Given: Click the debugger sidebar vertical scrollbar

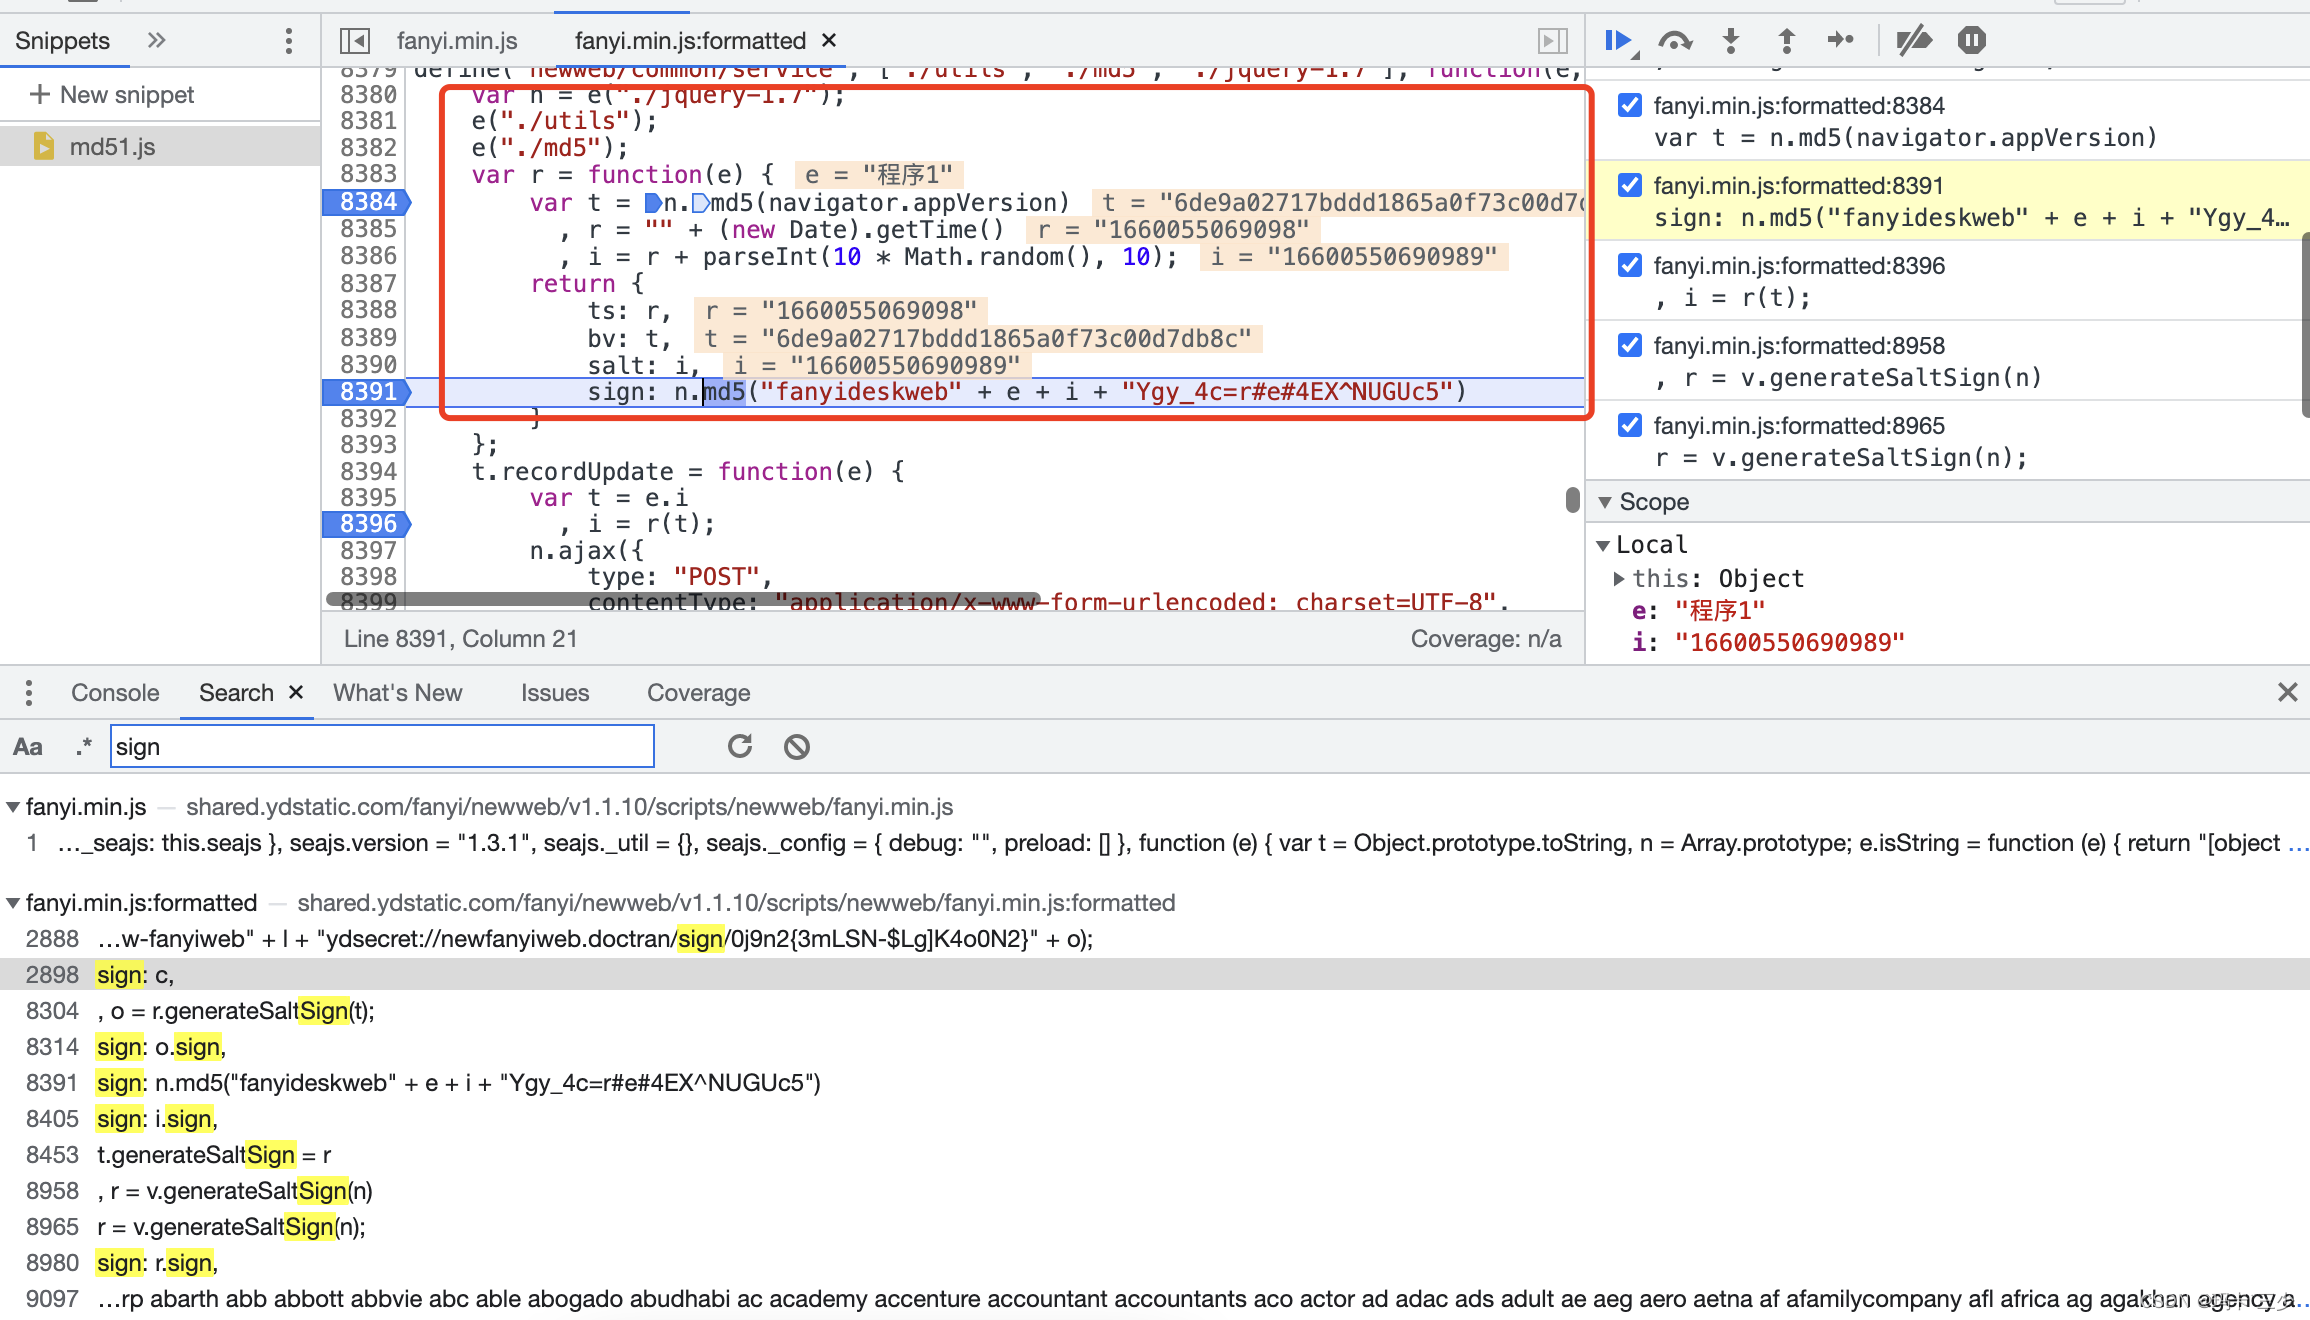Looking at the screenshot, I should (x=2304, y=325).
